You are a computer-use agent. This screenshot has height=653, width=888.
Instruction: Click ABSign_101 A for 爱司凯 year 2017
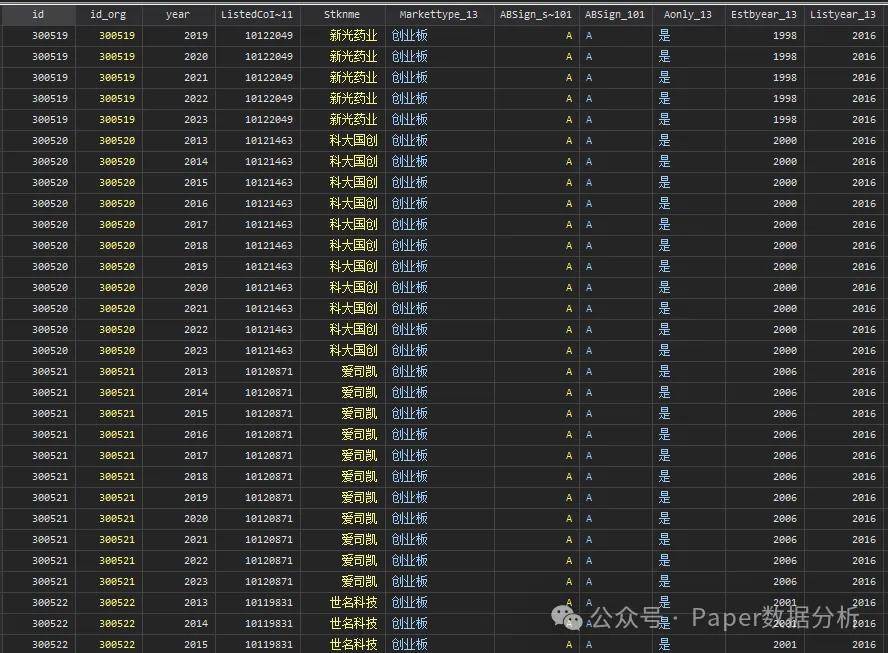click(x=589, y=455)
